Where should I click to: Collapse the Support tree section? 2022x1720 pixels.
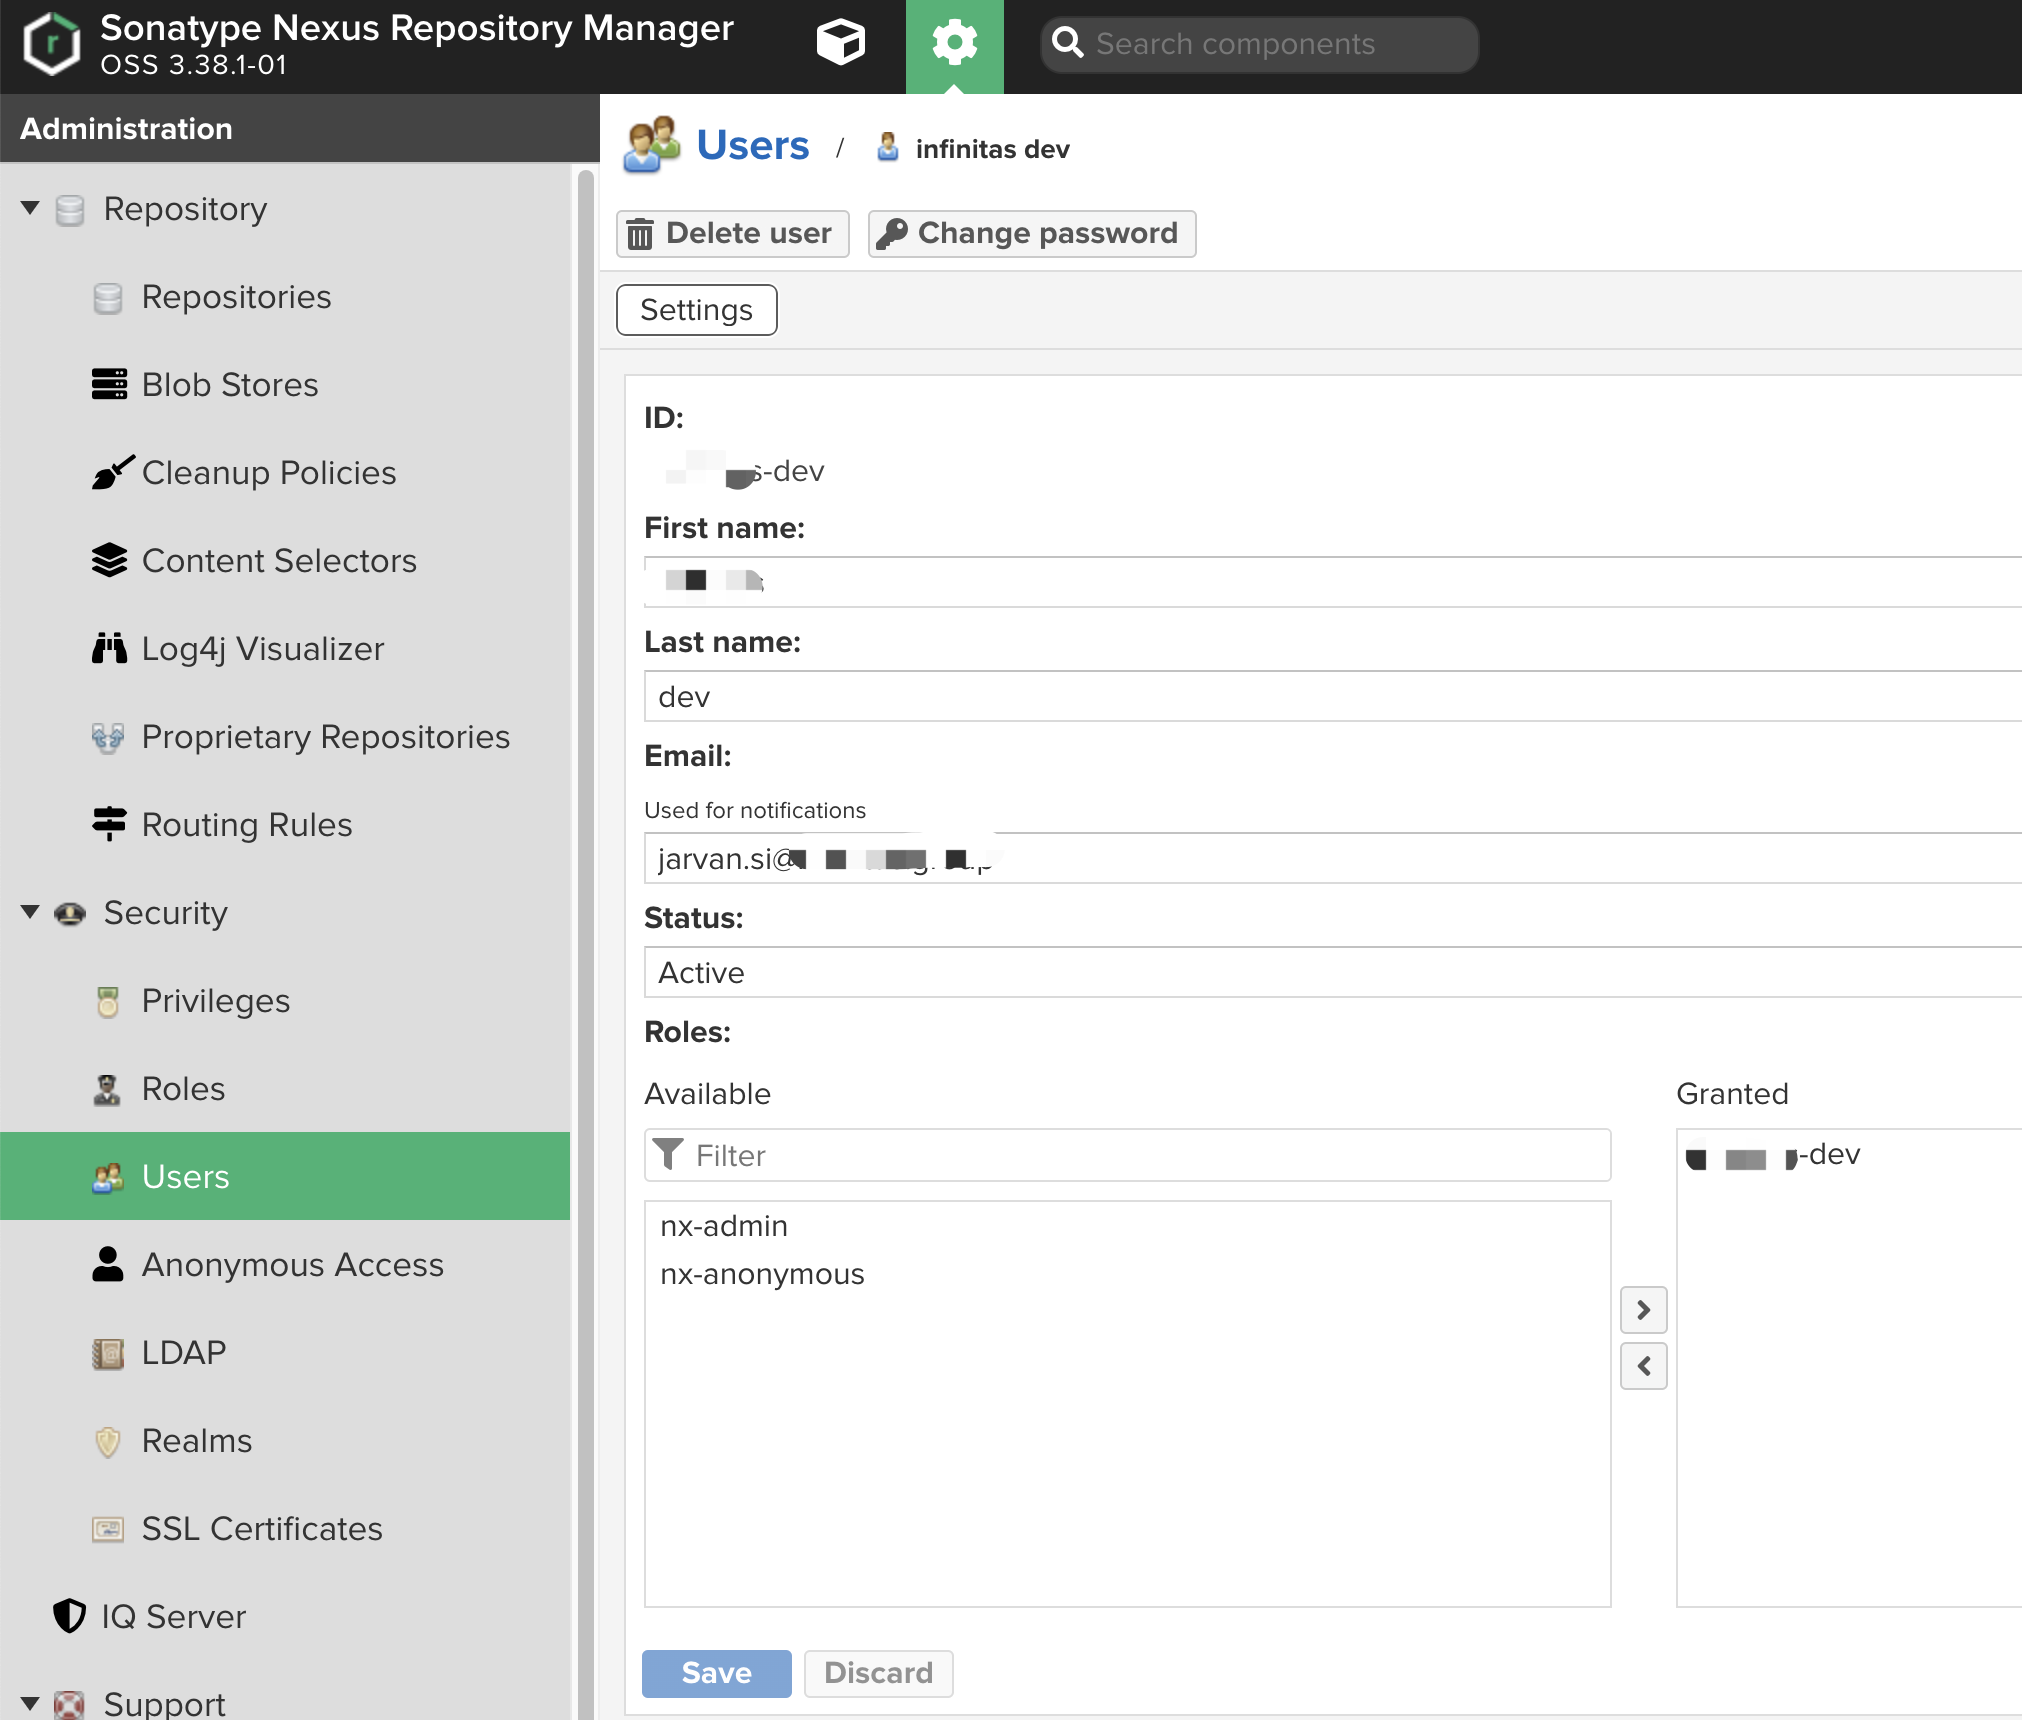(30, 1703)
